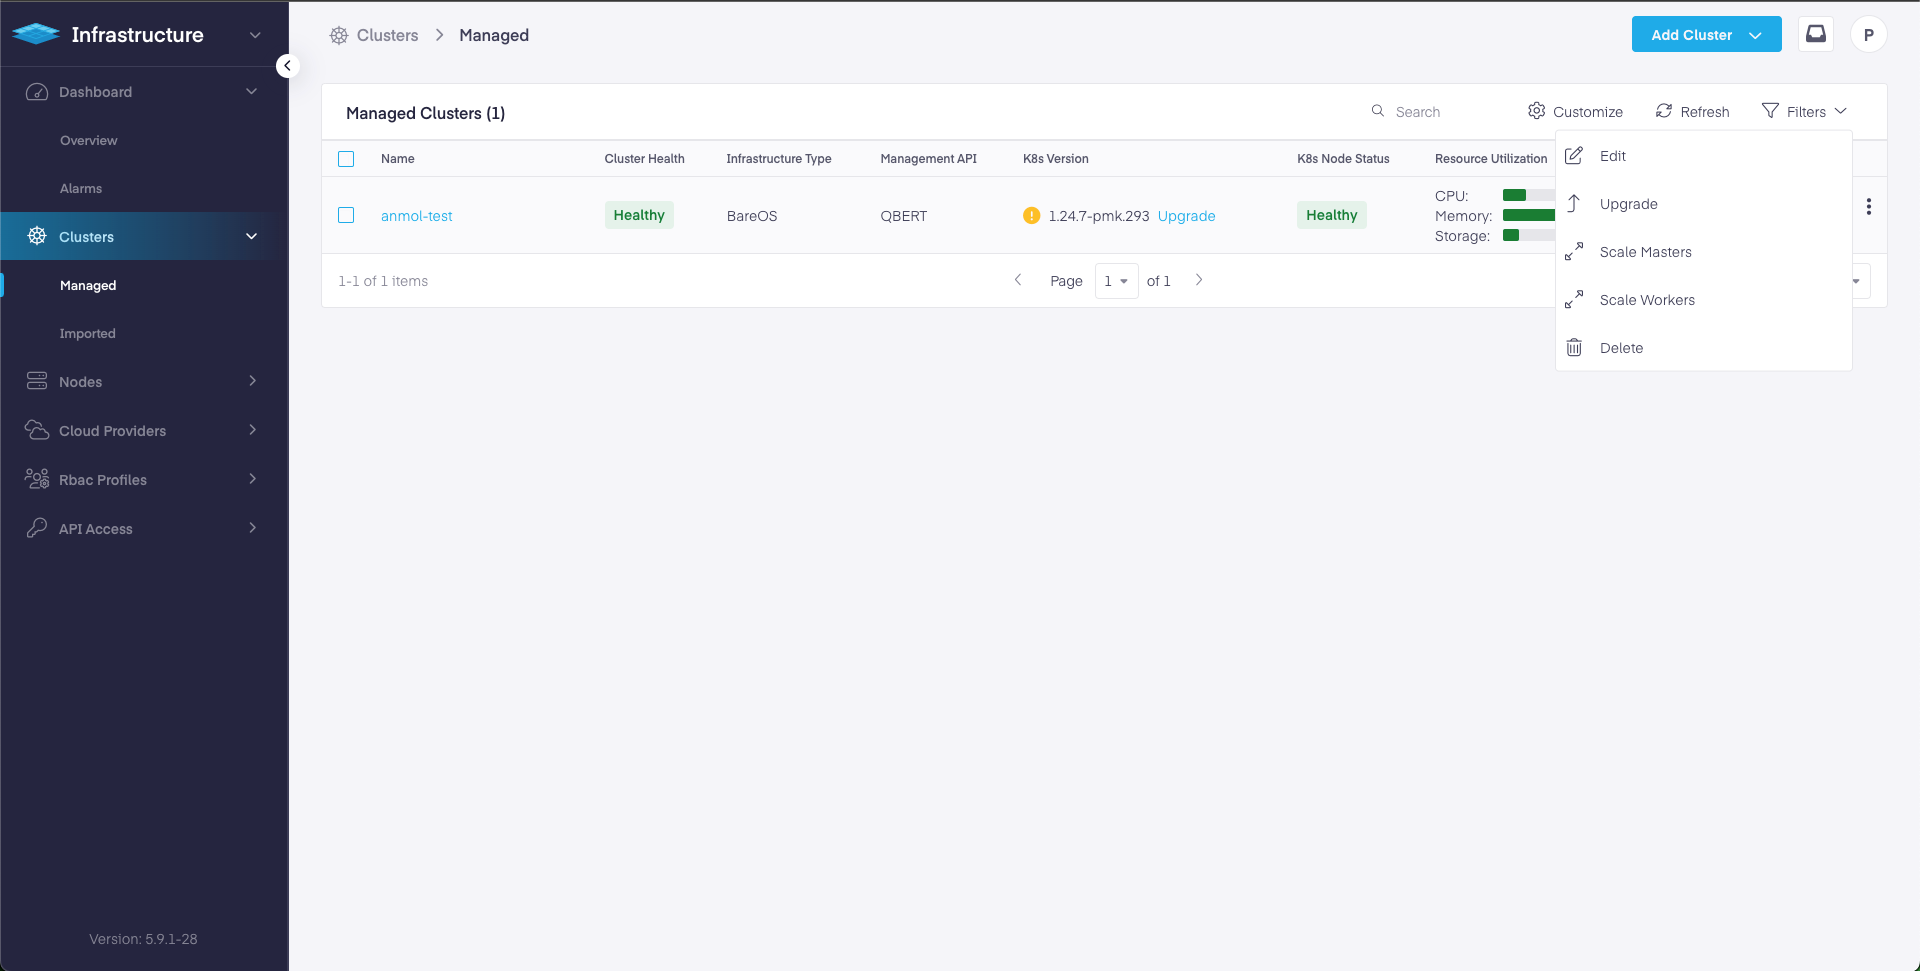
Task: Select the checkbox for anmol-test cluster
Action: coord(346,216)
